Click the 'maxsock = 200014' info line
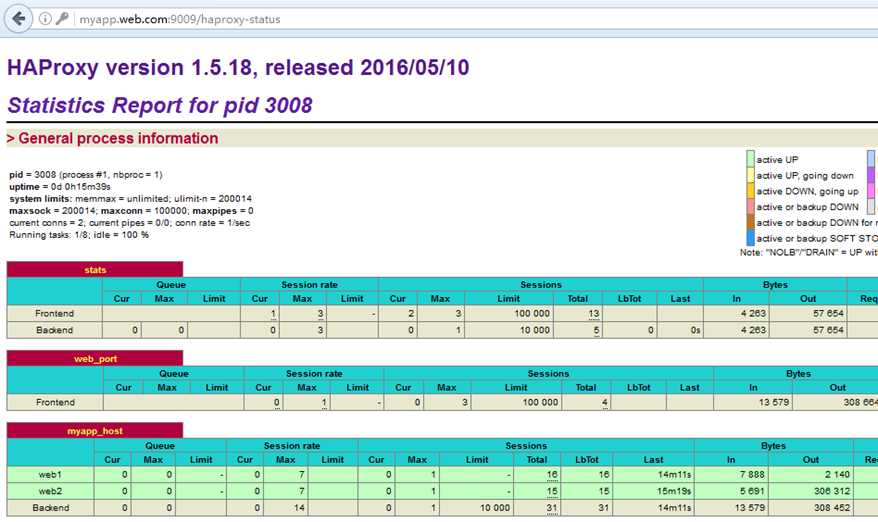 (x=131, y=211)
